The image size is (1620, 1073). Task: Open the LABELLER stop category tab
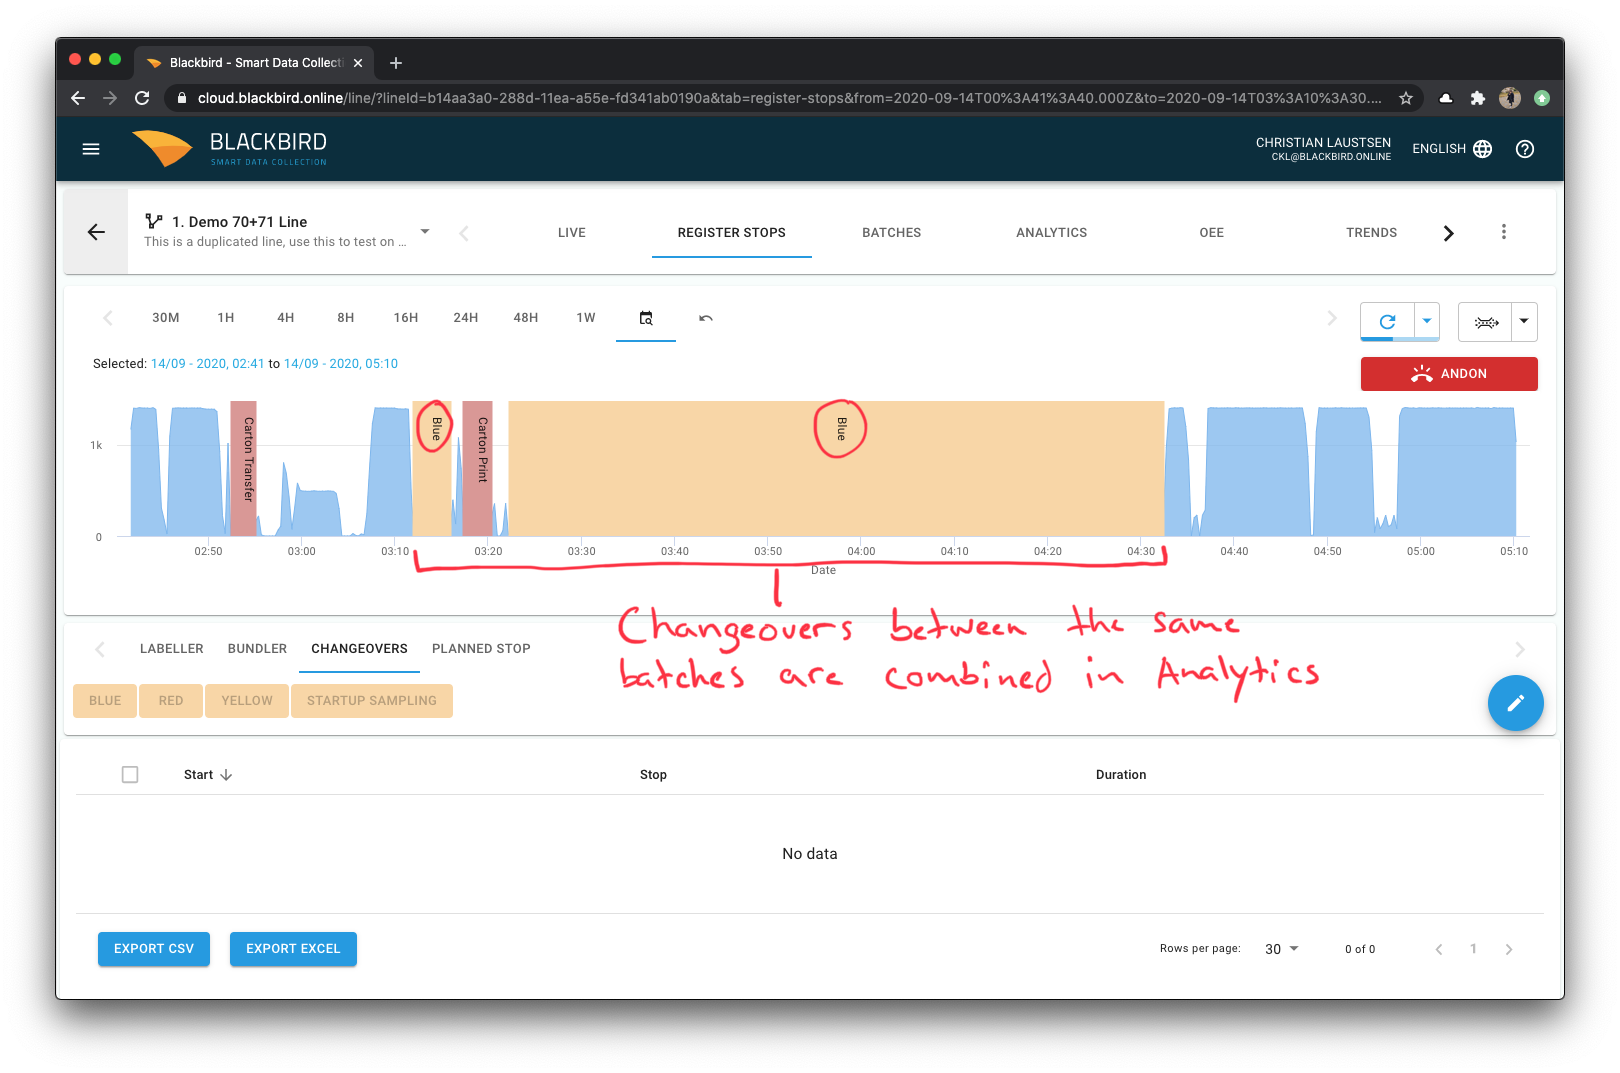[172, 649]
